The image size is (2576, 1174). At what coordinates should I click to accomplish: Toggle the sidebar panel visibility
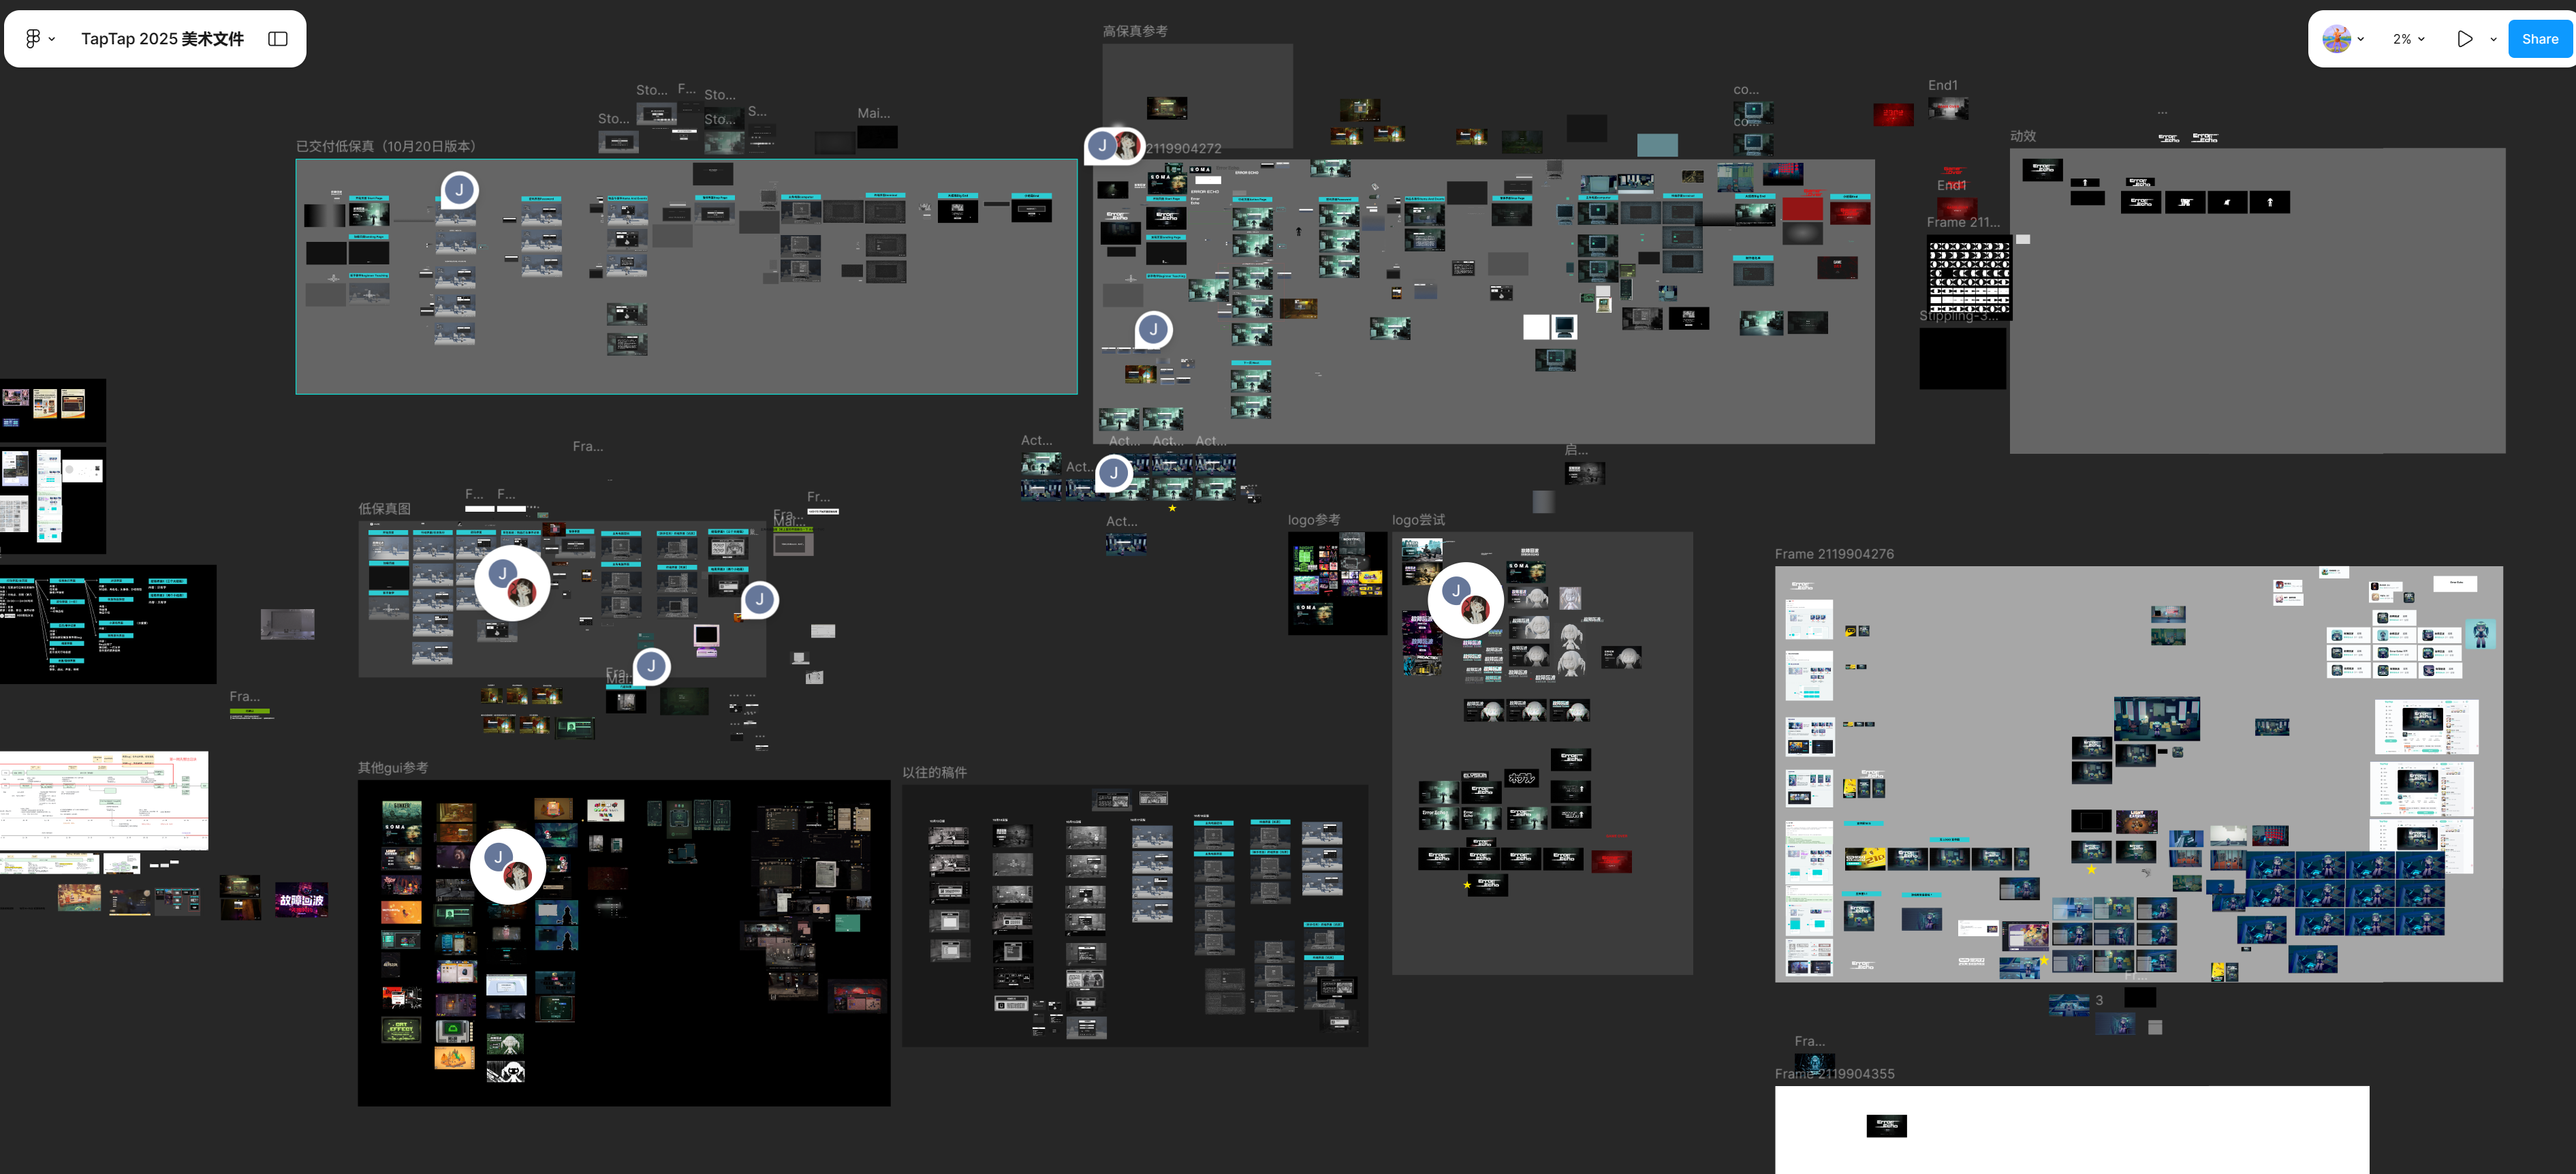click(278, 39)
